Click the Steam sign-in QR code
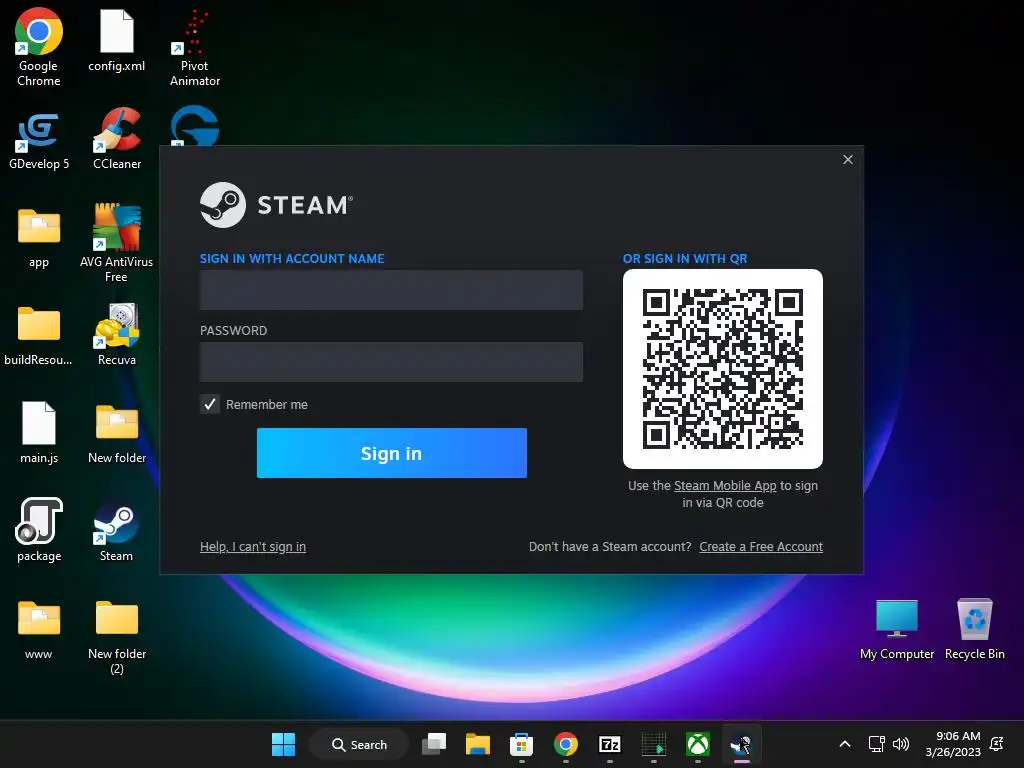1024x768 pixels. pyautogui.click(x=723, y=369)
